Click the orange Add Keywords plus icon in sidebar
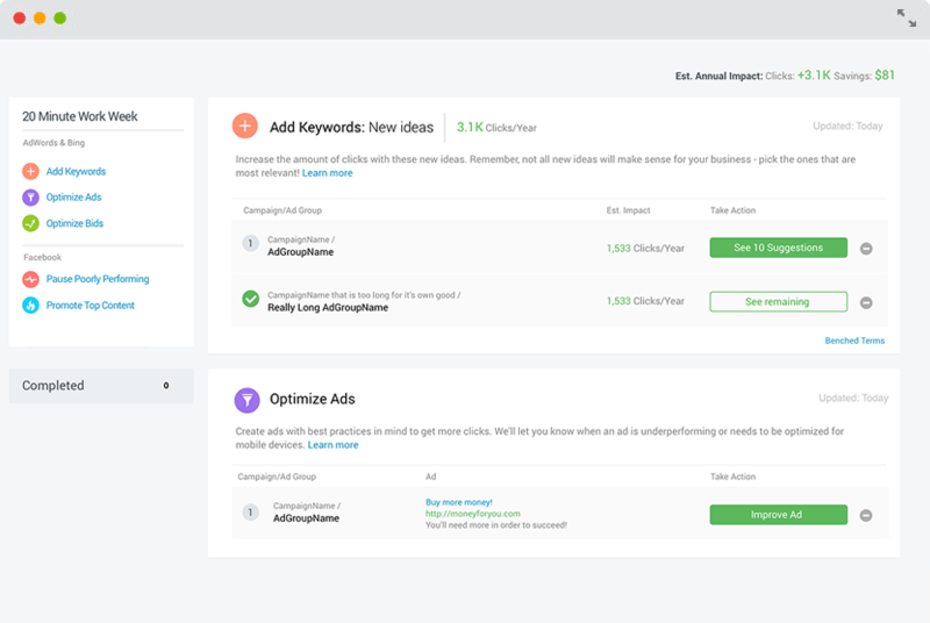Image resolution: width=930 pixels, height=623 pixels. pos(31,171)
